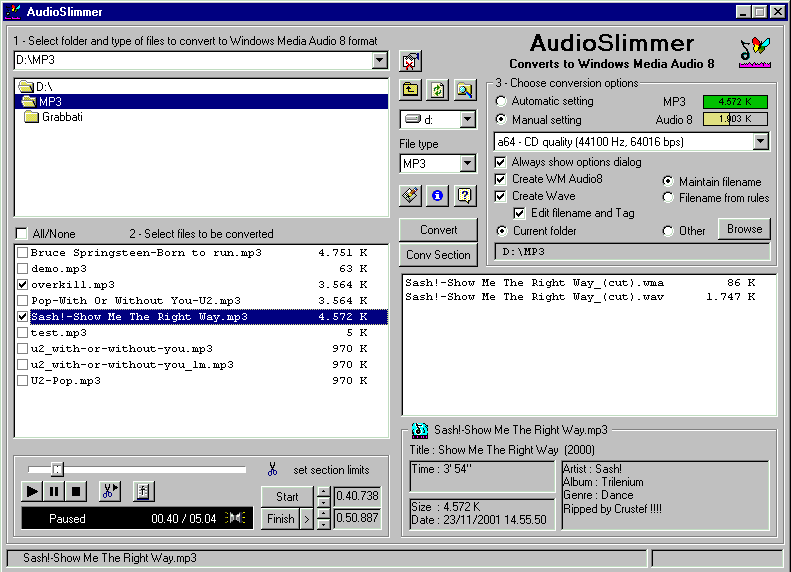791x572 pixels.
Task: Click the Browse button
Action: [x=744, y=229]
